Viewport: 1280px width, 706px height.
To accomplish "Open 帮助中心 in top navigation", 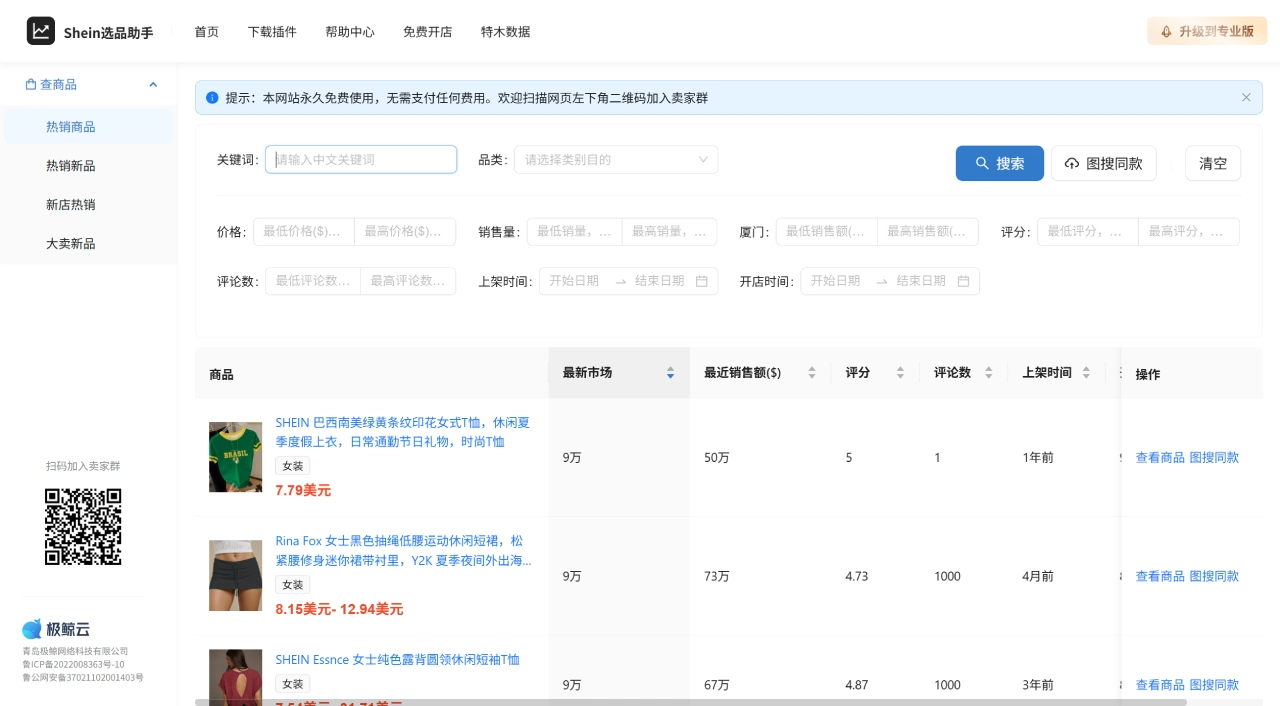I will click(x=350, y=32).
